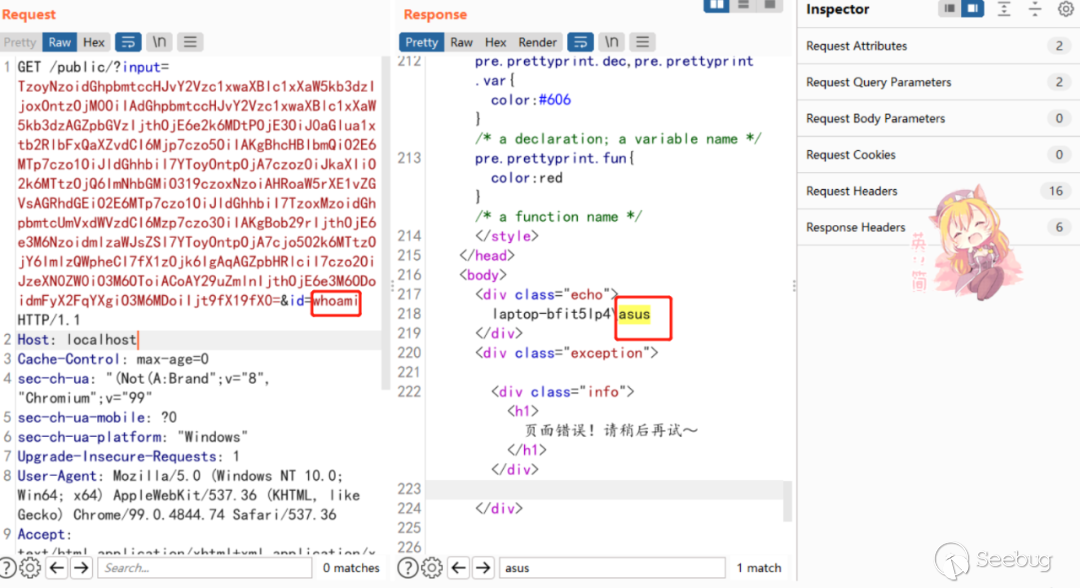This screenshot has width=1080, height=588.
Task: Toggle Inspector docked-right layout button
Action: pyautogui.click(x=972, y=9)
